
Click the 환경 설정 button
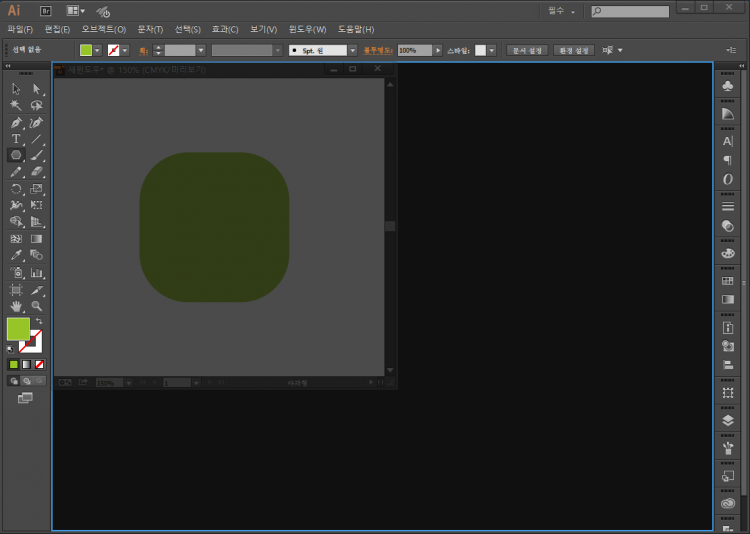point(576,50)
